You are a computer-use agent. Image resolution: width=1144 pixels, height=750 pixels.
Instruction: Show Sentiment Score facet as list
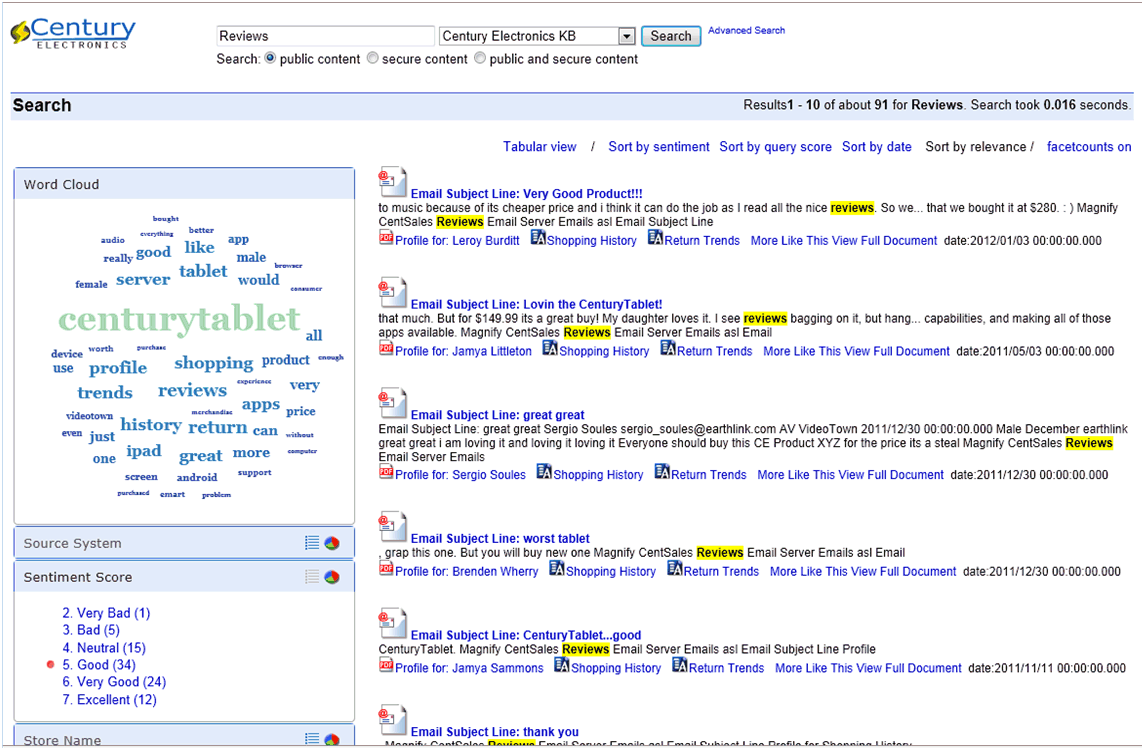(312, 577)
